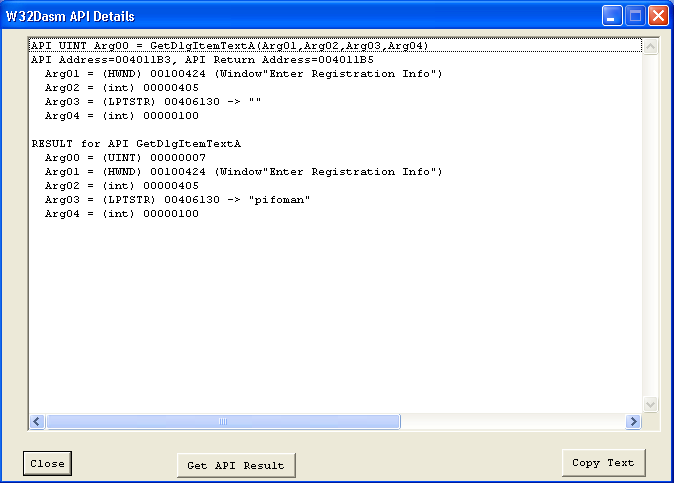This screenshot has width=674, height=483.
Task: Click the horizontal scrollbar right arrow
Action: pyautogui.click(x=633, y=422)
